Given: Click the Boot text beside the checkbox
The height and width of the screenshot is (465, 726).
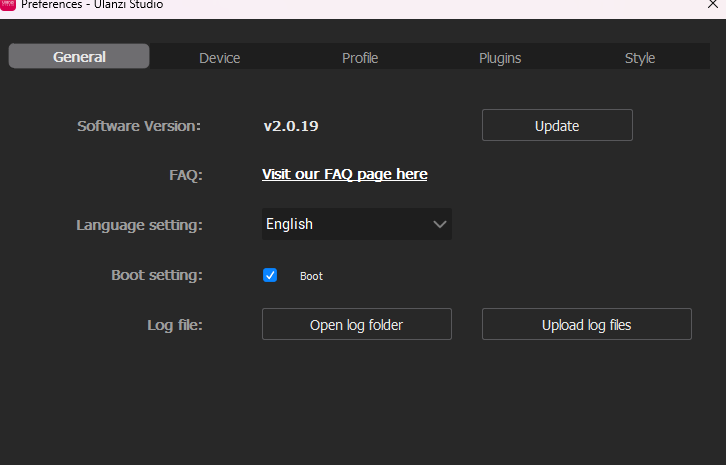Looking at the screenshot, I should pyautogui.click(x=311, y=276).
